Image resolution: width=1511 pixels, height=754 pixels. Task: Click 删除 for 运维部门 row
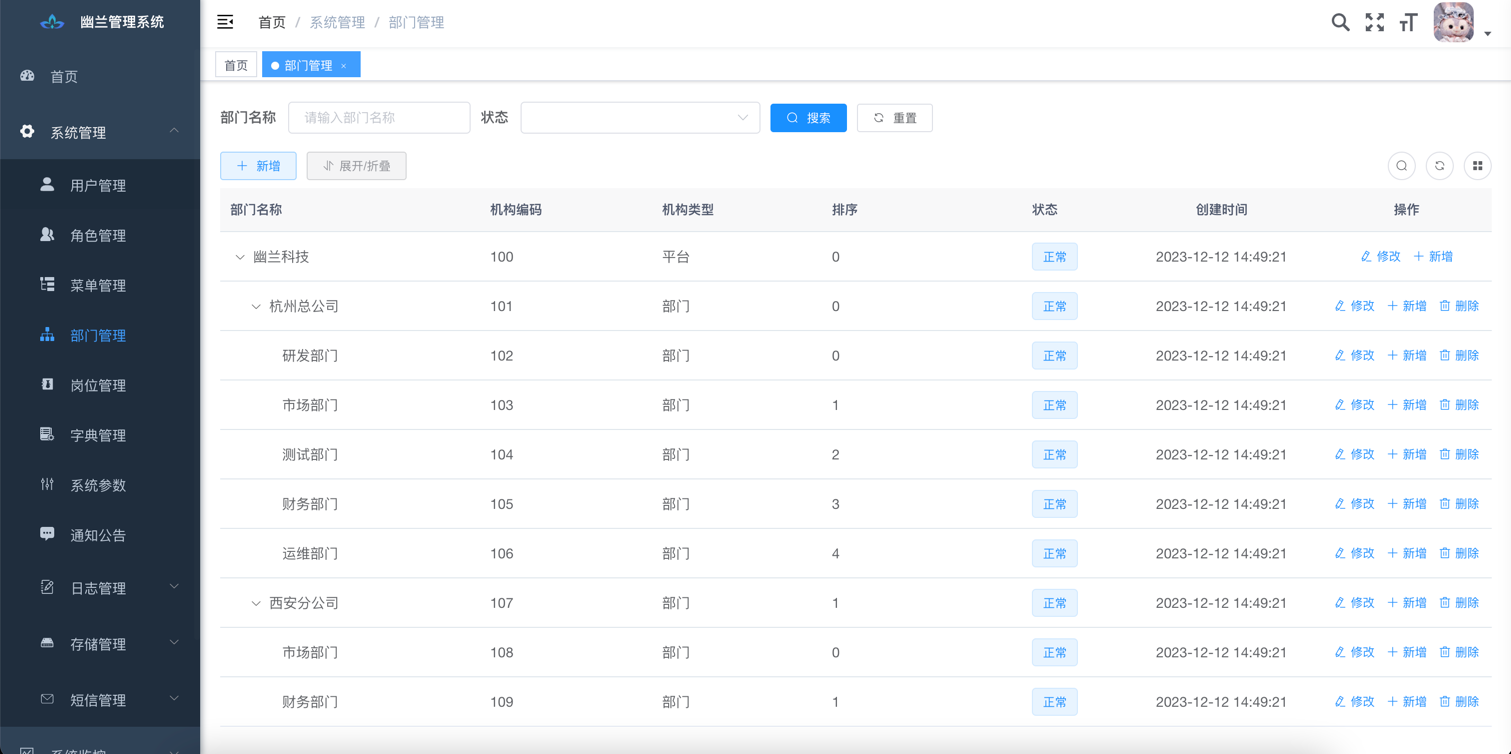1459,553
